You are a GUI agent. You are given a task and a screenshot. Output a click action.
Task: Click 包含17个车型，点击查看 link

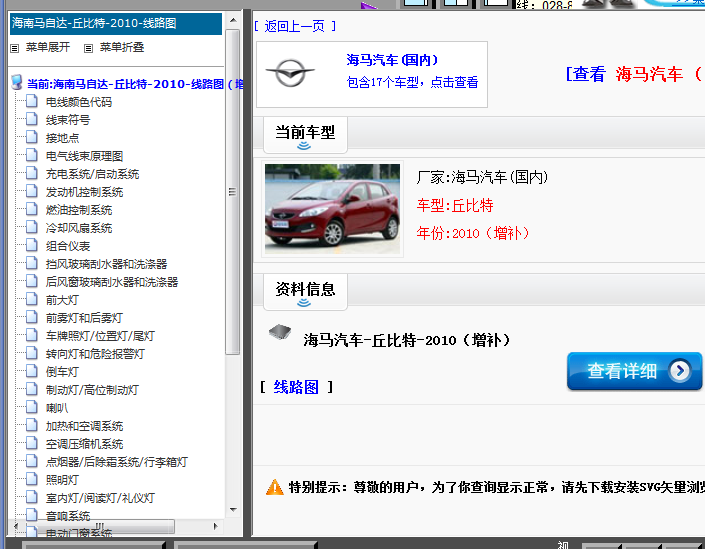pos(412,82)
